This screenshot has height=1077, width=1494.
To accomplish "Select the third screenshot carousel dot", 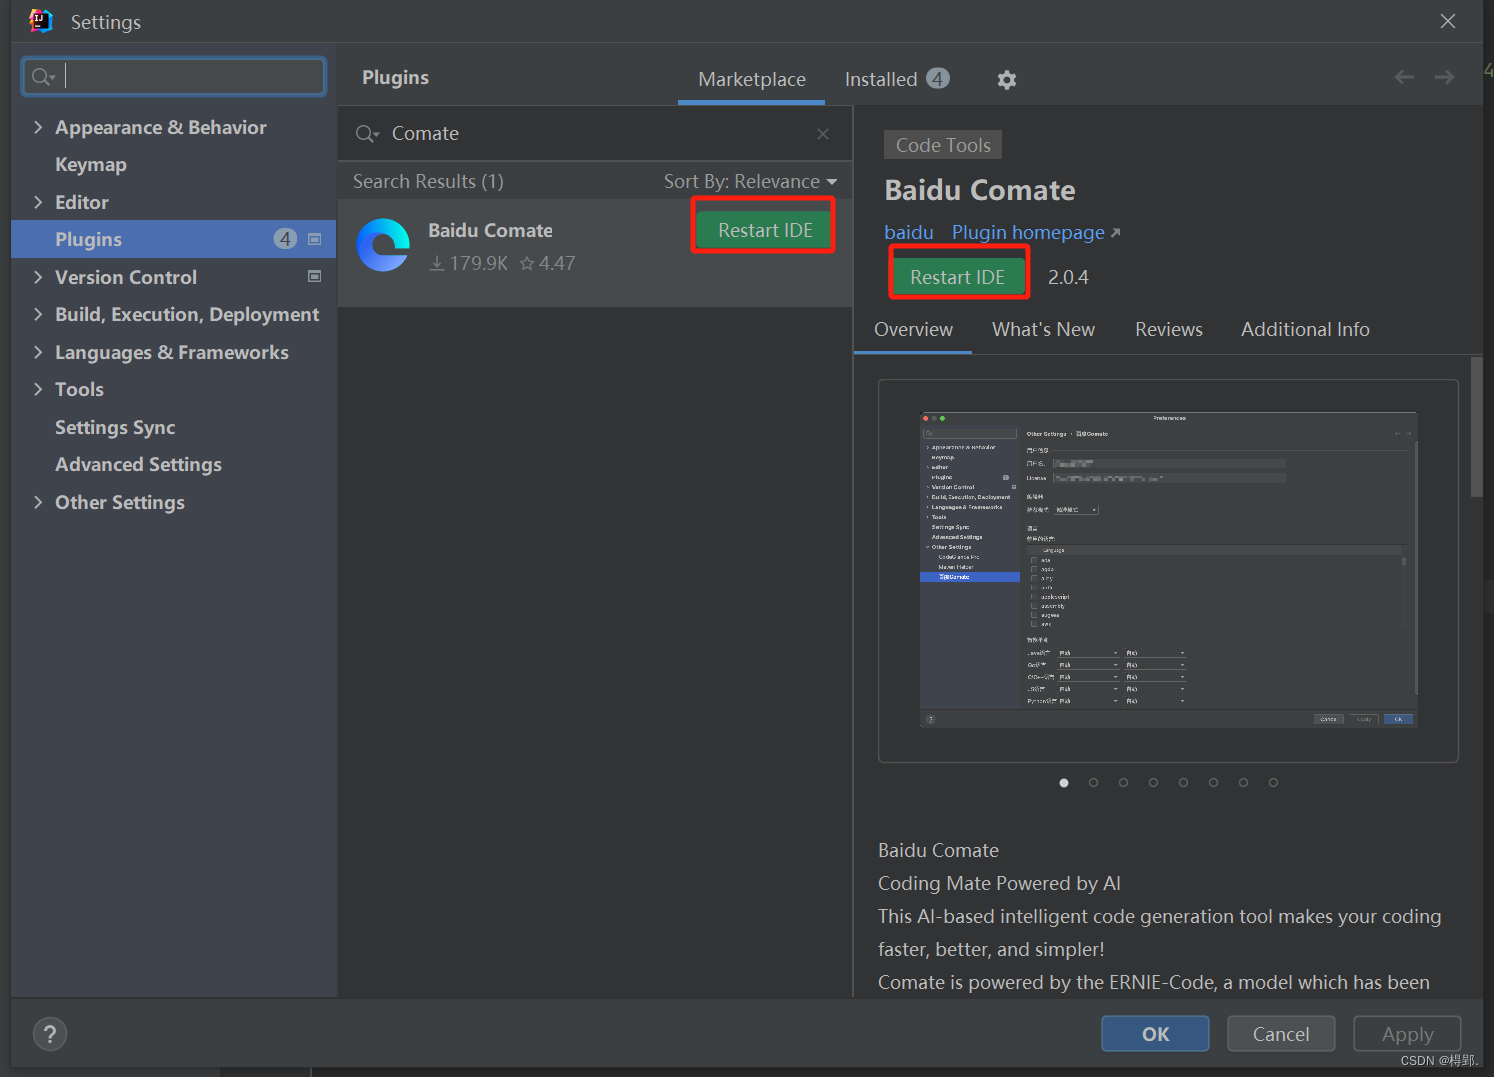I will (x=1124, y=783).
